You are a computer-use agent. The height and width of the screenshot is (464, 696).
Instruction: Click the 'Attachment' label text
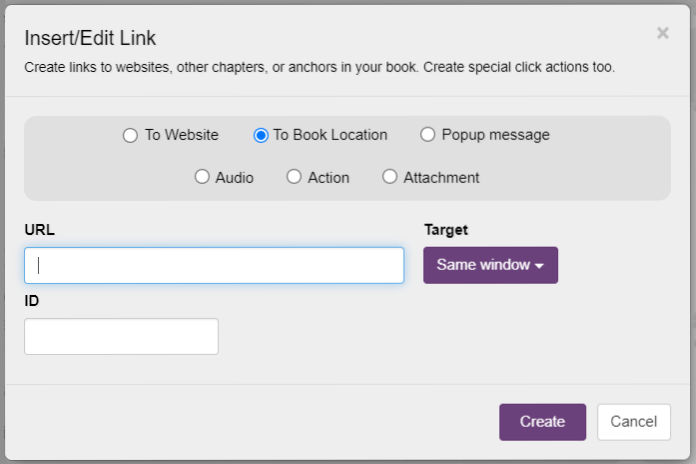tap(441, 178)
